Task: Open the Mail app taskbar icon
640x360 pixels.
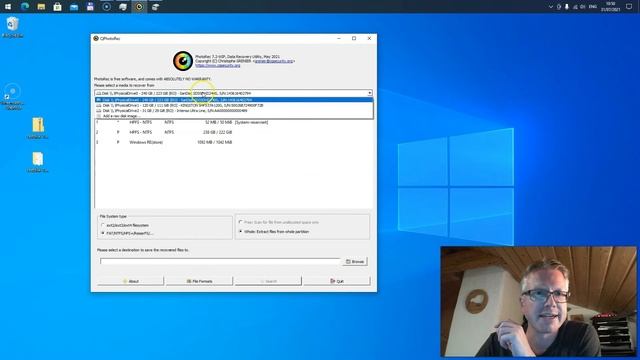Action: [x=74, y=7]
